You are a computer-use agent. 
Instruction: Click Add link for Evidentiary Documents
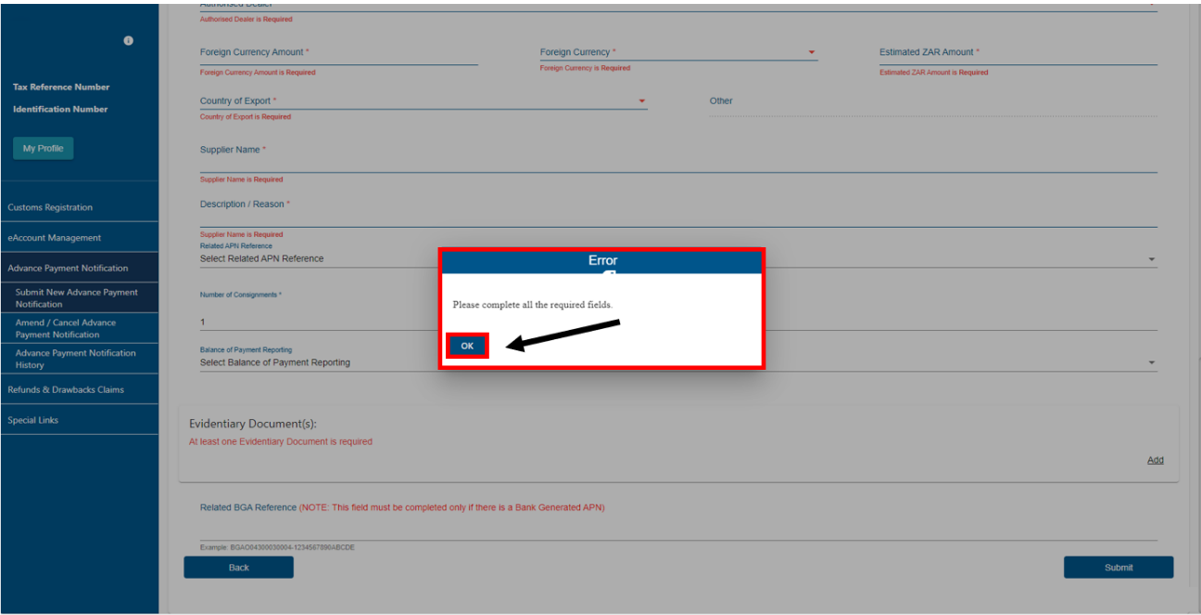pyautogui.click(x=1155, y=460)
